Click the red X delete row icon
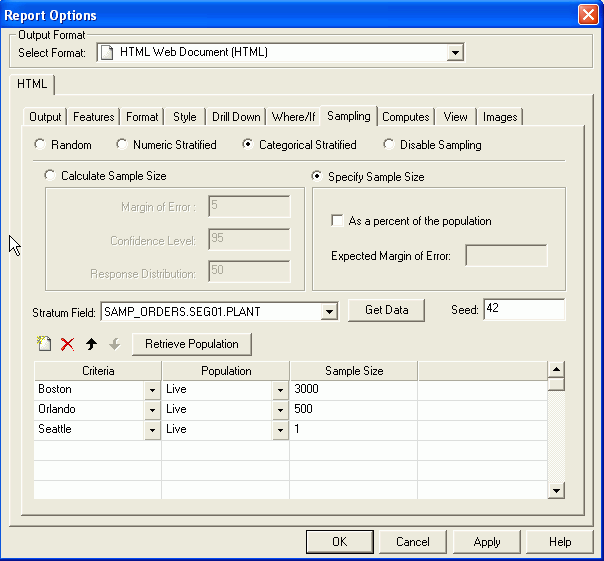The height and width of the screenshot is (561, 604). [x=67, y=344]
